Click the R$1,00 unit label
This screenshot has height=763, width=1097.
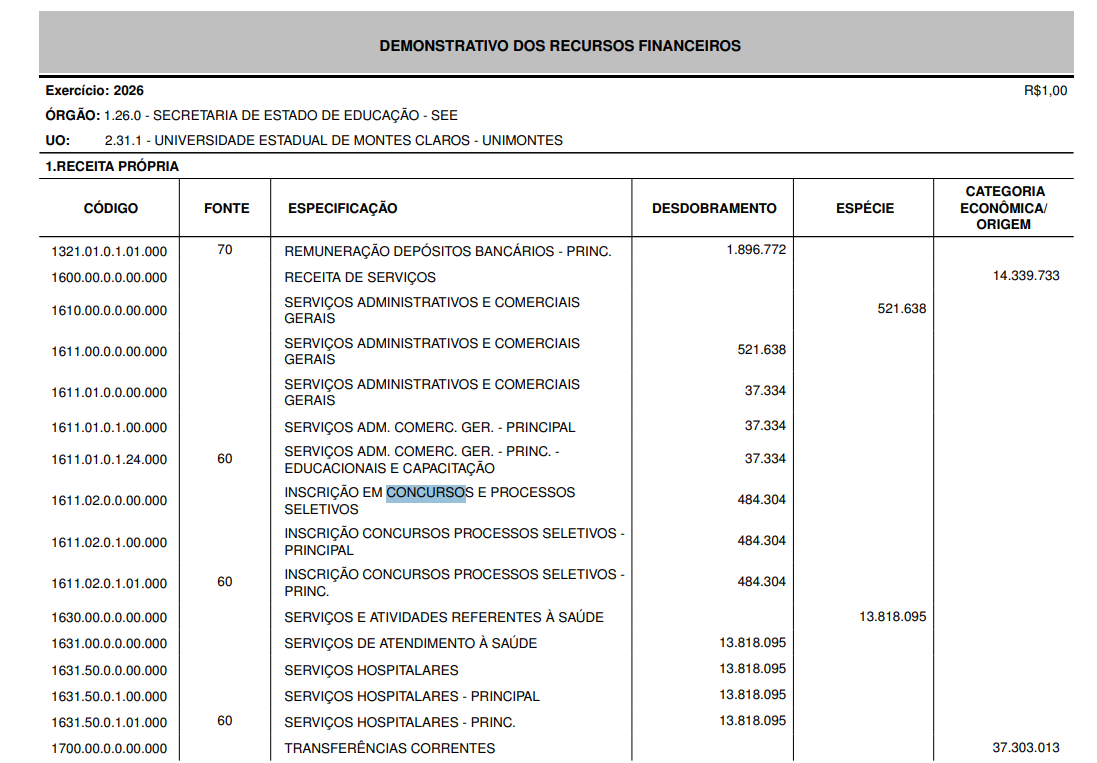(x=1045, y=91)
